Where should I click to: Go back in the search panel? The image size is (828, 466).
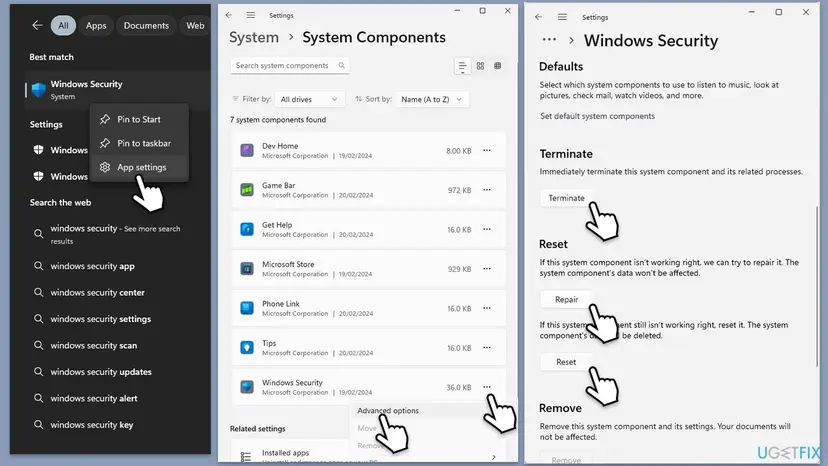(x=37, y=25)
